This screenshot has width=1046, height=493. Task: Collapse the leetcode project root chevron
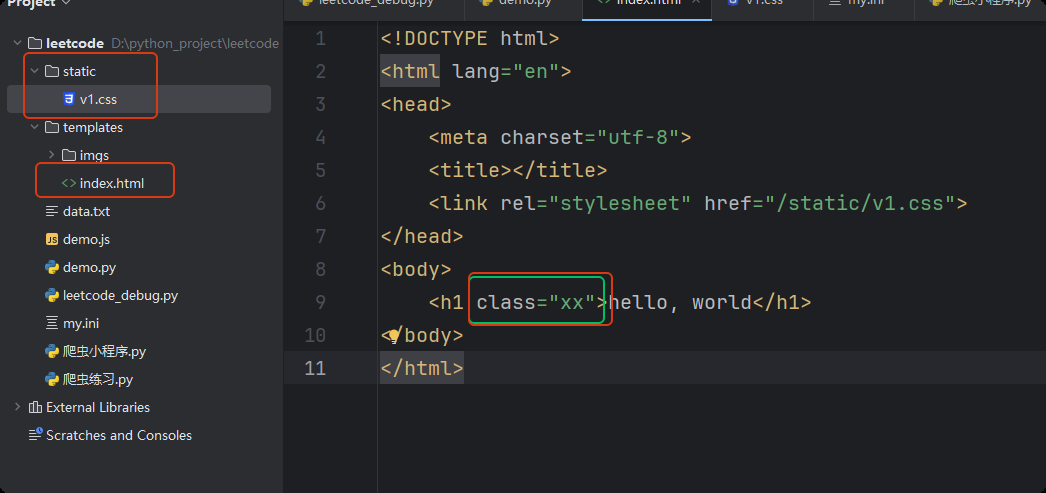pyautogui.click(x=17, y=43)
